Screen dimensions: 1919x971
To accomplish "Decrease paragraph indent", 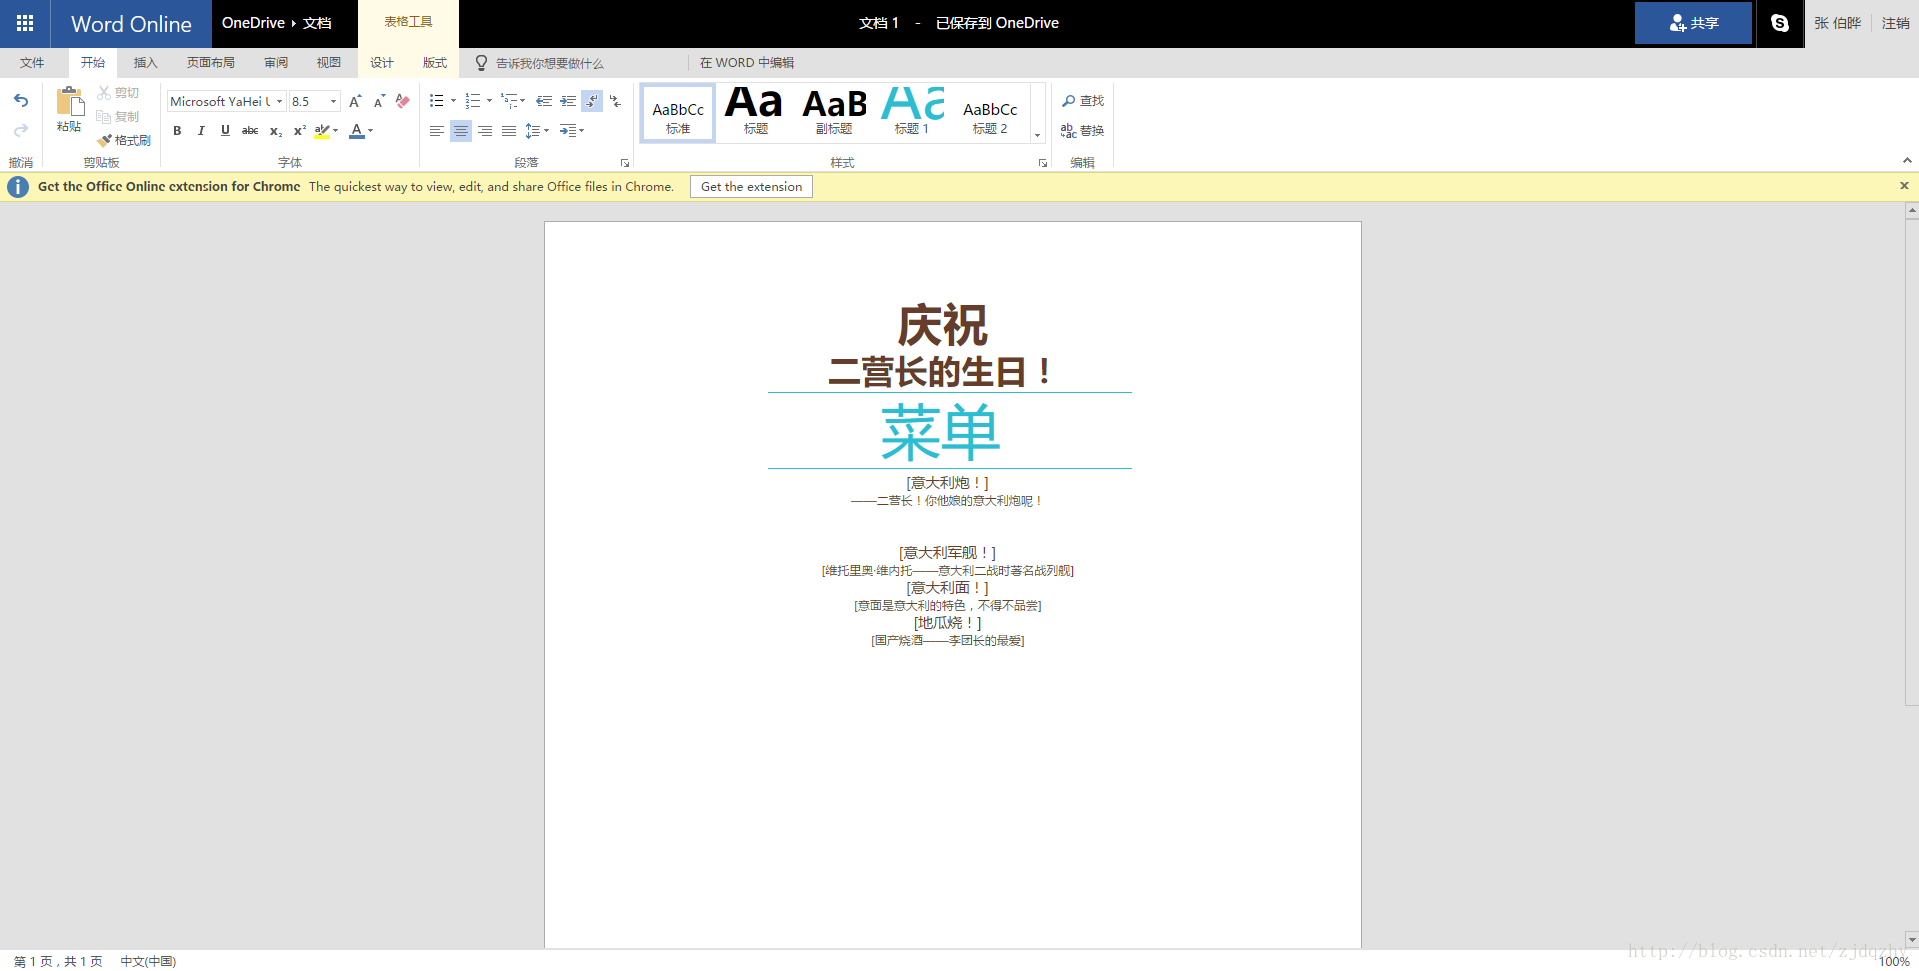I will [x=544, y=101].
